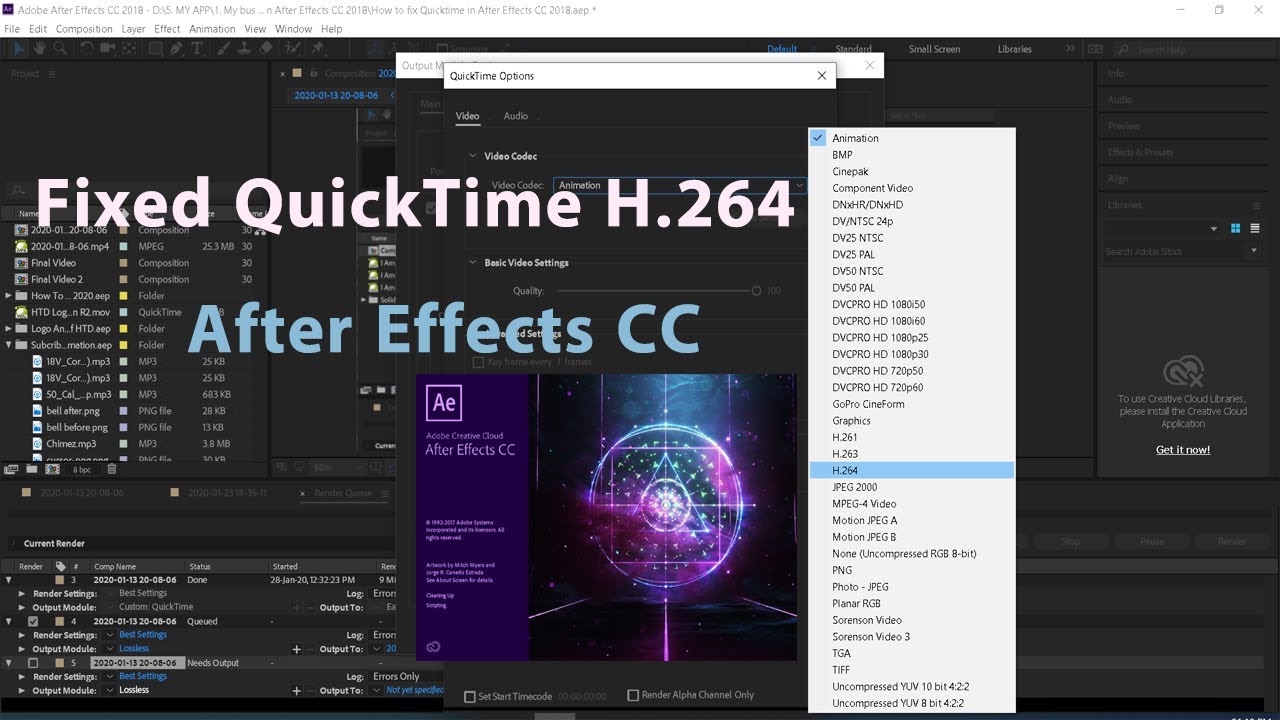
Task: Select the Pen tool
Action: pyautogui.click(x=177, y=48)
